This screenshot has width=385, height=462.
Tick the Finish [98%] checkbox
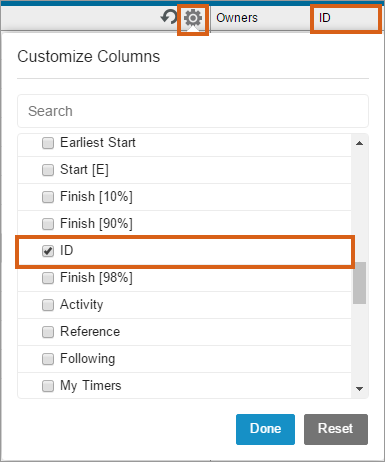coord(48,278)
